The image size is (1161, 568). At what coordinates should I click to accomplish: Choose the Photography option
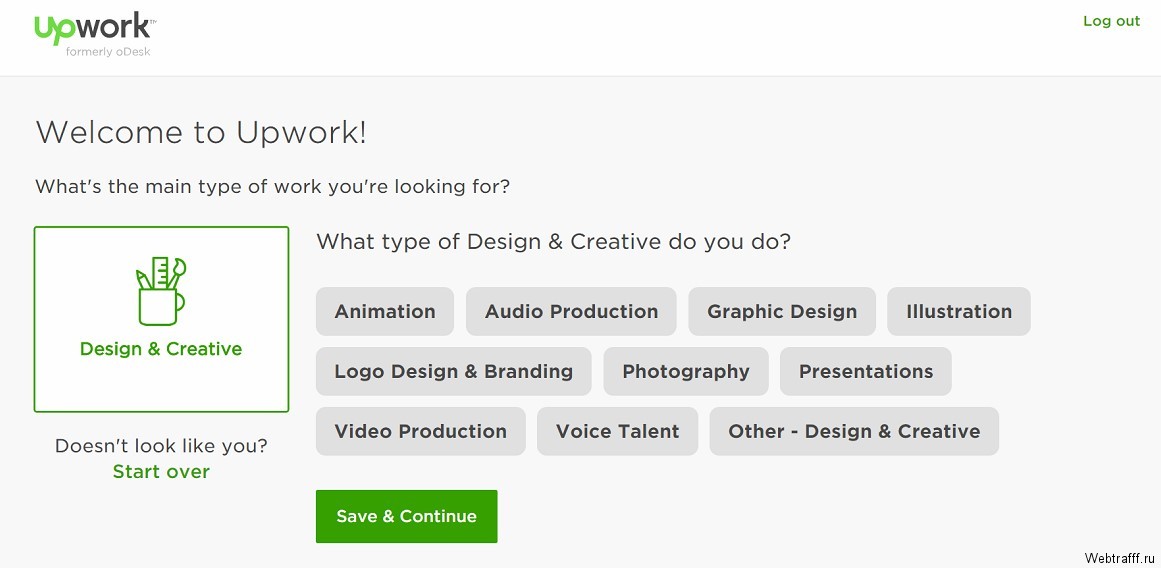(x=686, y=371)
